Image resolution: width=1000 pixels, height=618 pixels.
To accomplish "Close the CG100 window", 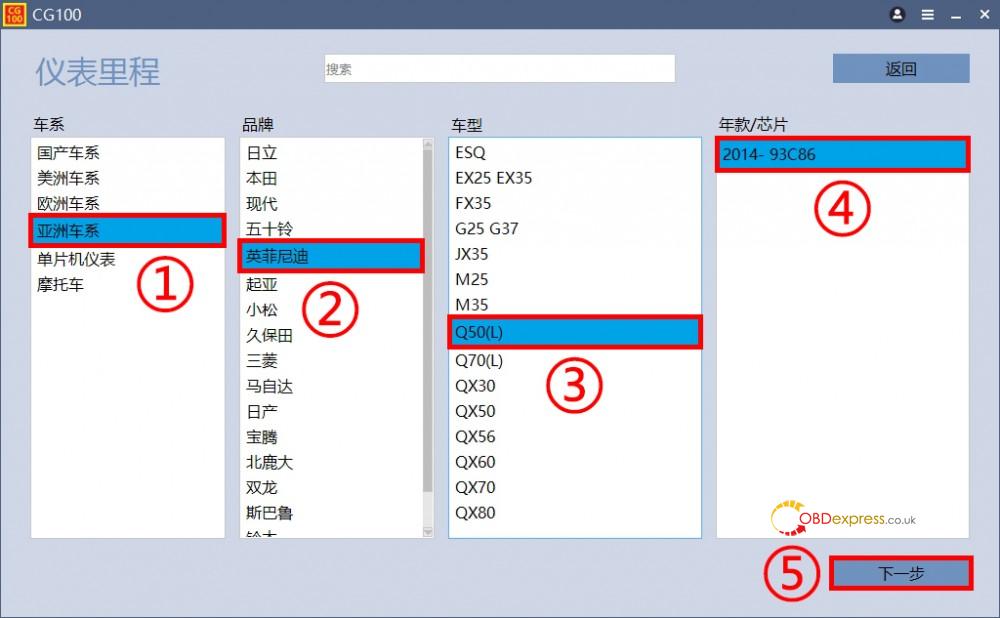I will point(985,15).
